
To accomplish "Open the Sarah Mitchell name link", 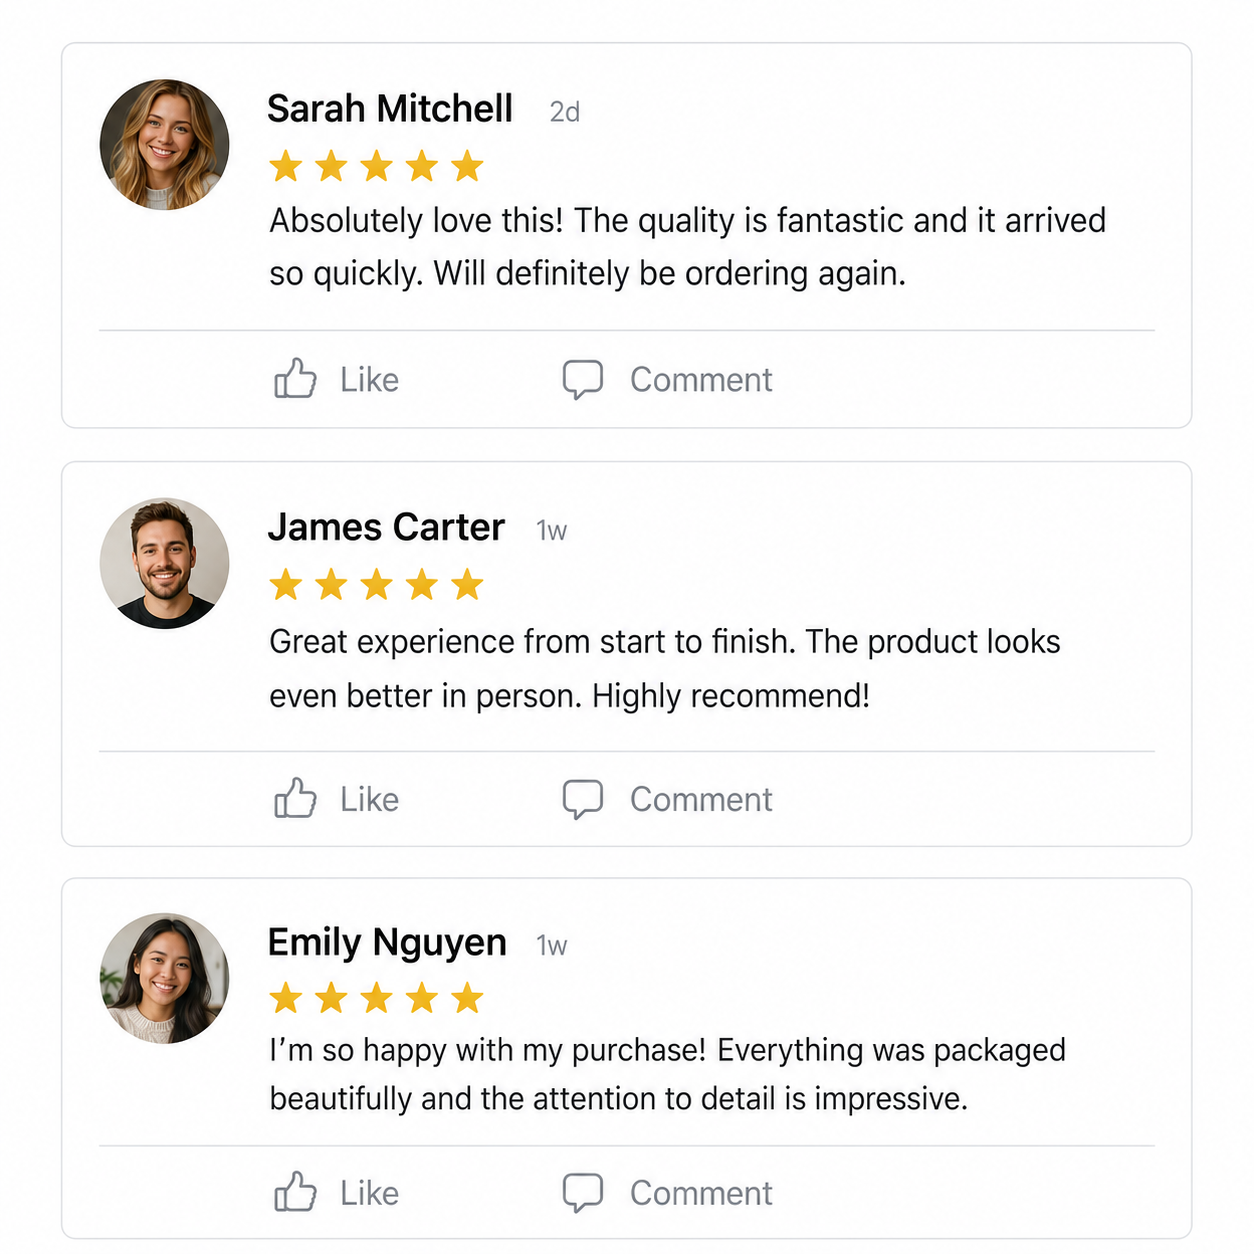I will [390, 108].
